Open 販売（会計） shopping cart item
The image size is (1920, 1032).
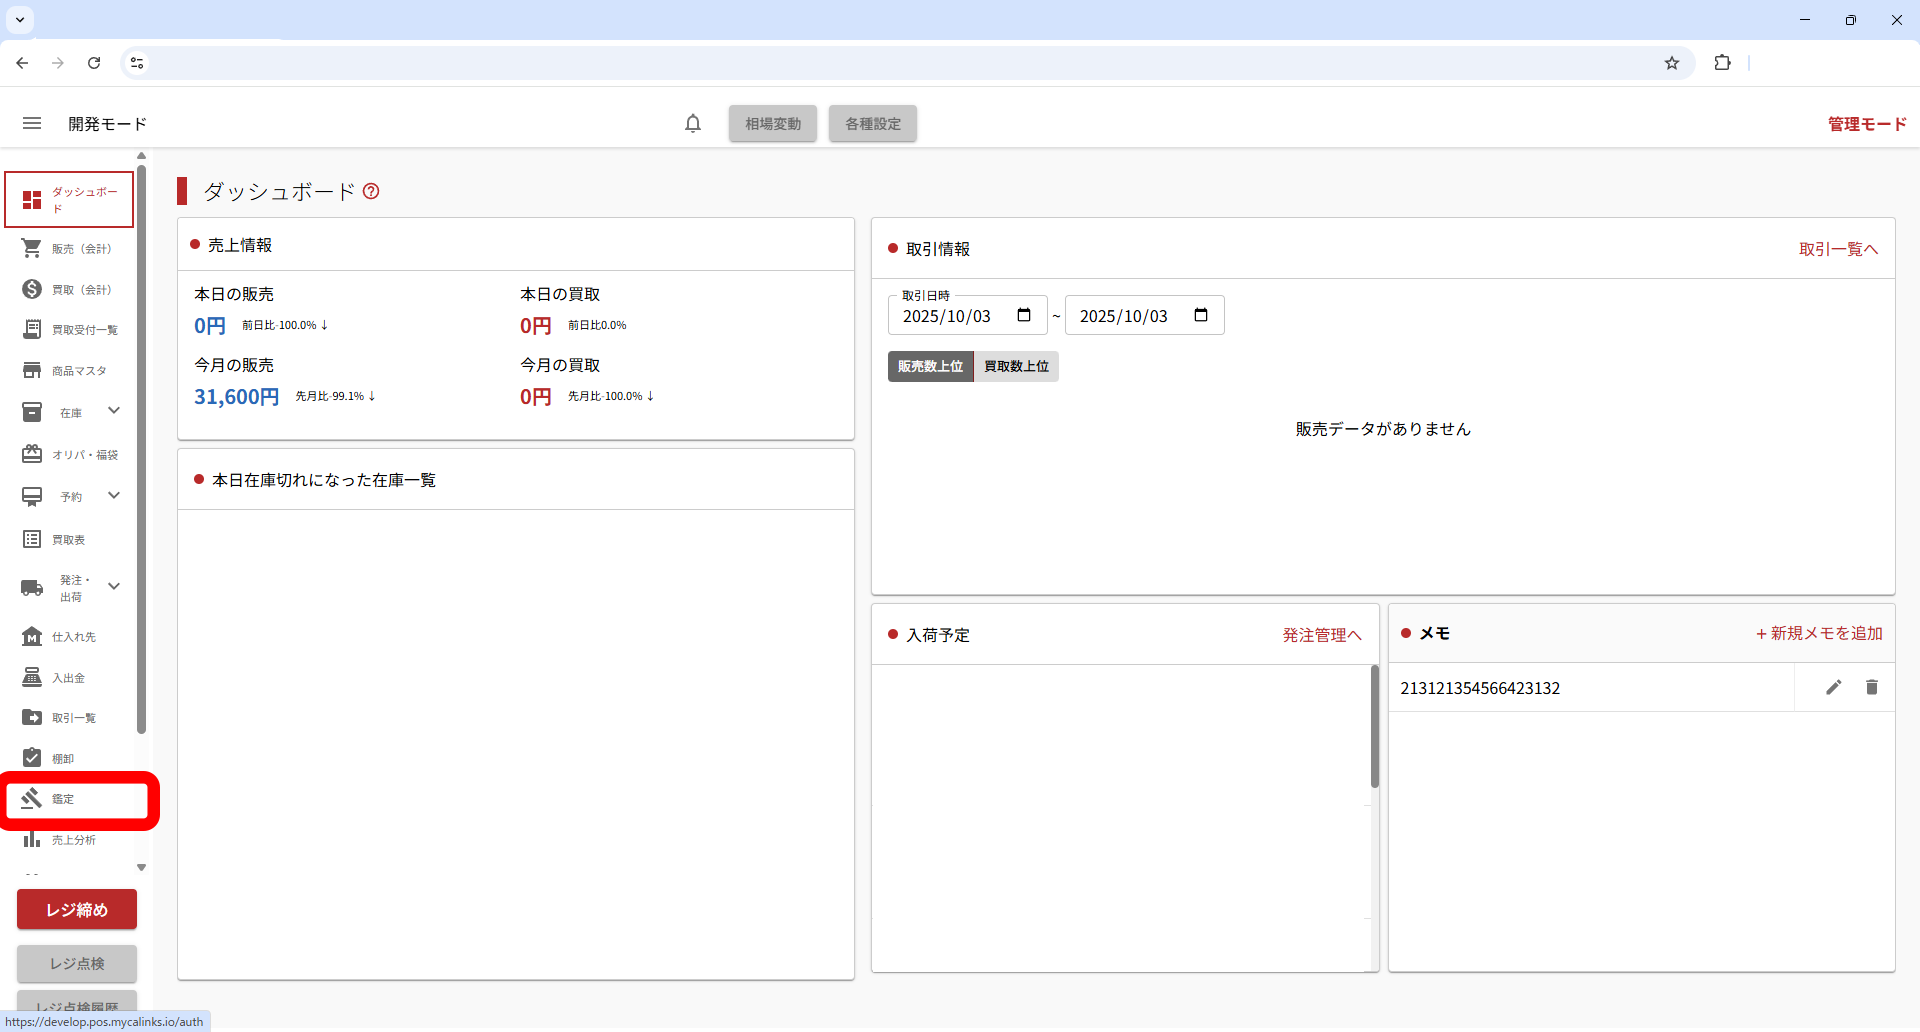69,248
